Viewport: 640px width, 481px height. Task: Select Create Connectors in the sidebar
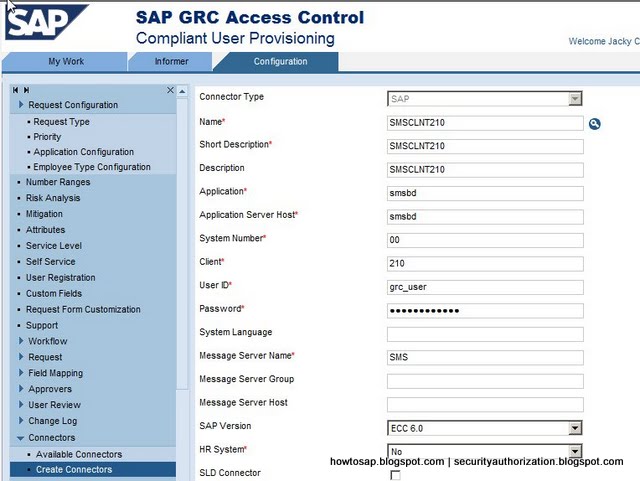[93, 470]
